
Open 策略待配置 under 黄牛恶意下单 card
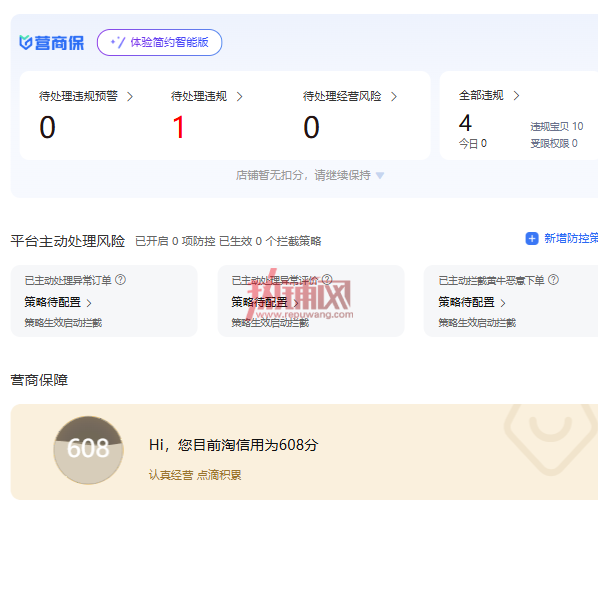click(472, 302)
